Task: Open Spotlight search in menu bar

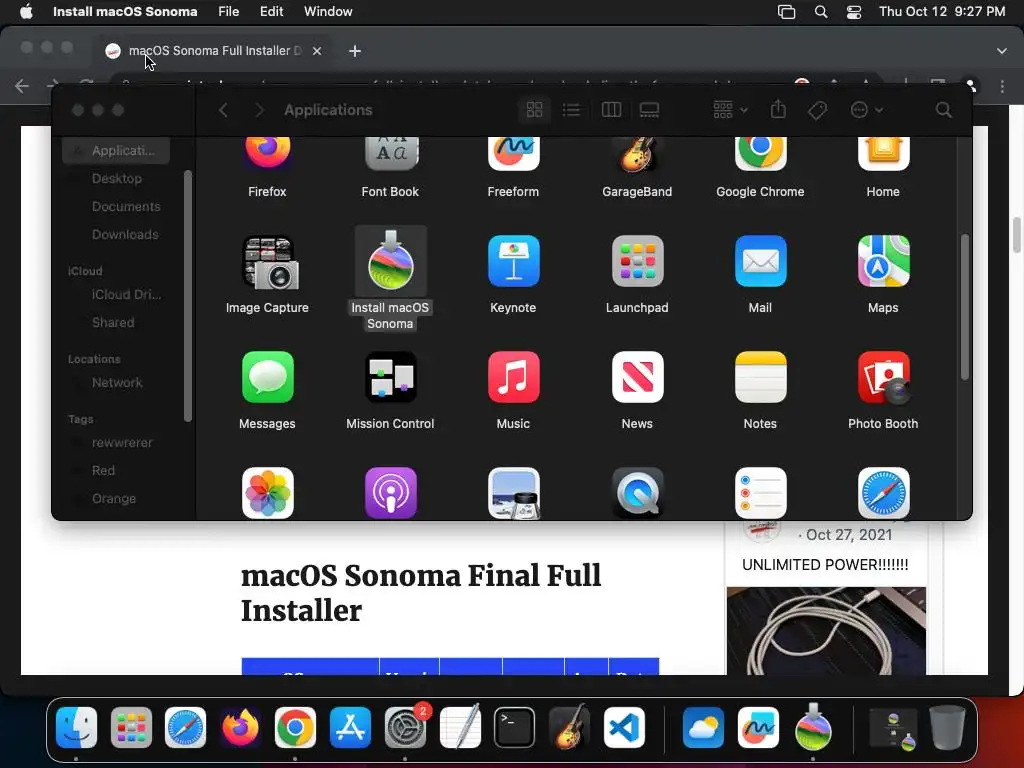Action: [x=821, y=11]
